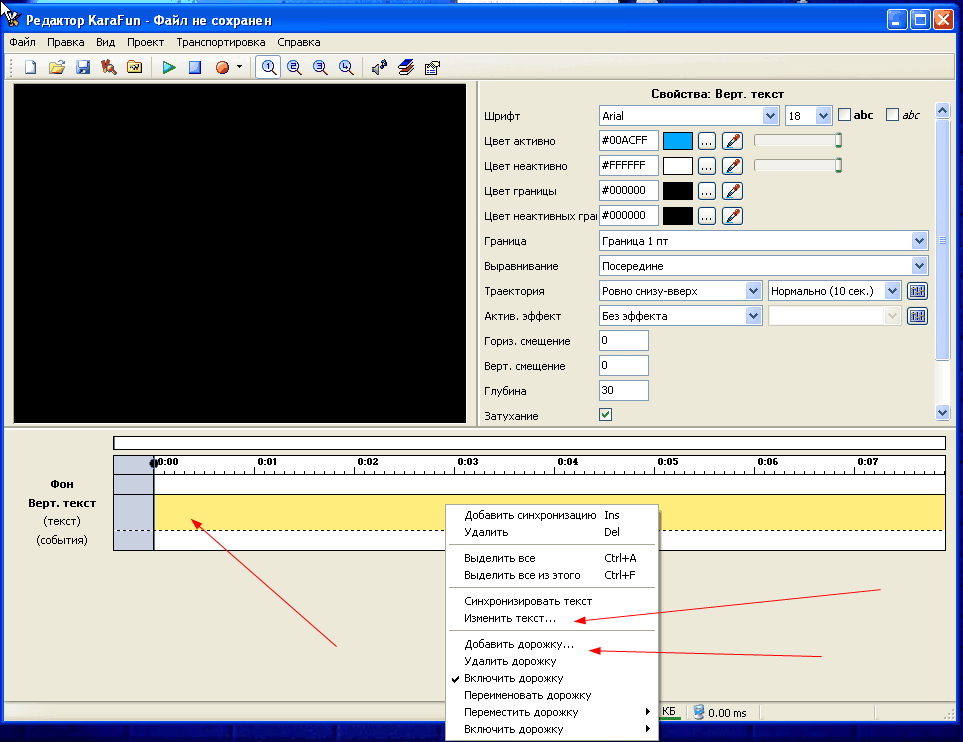This screenshot has width=963, height=742.
Task: Click the ... button for inactive color
Action: tap(707, 166)
